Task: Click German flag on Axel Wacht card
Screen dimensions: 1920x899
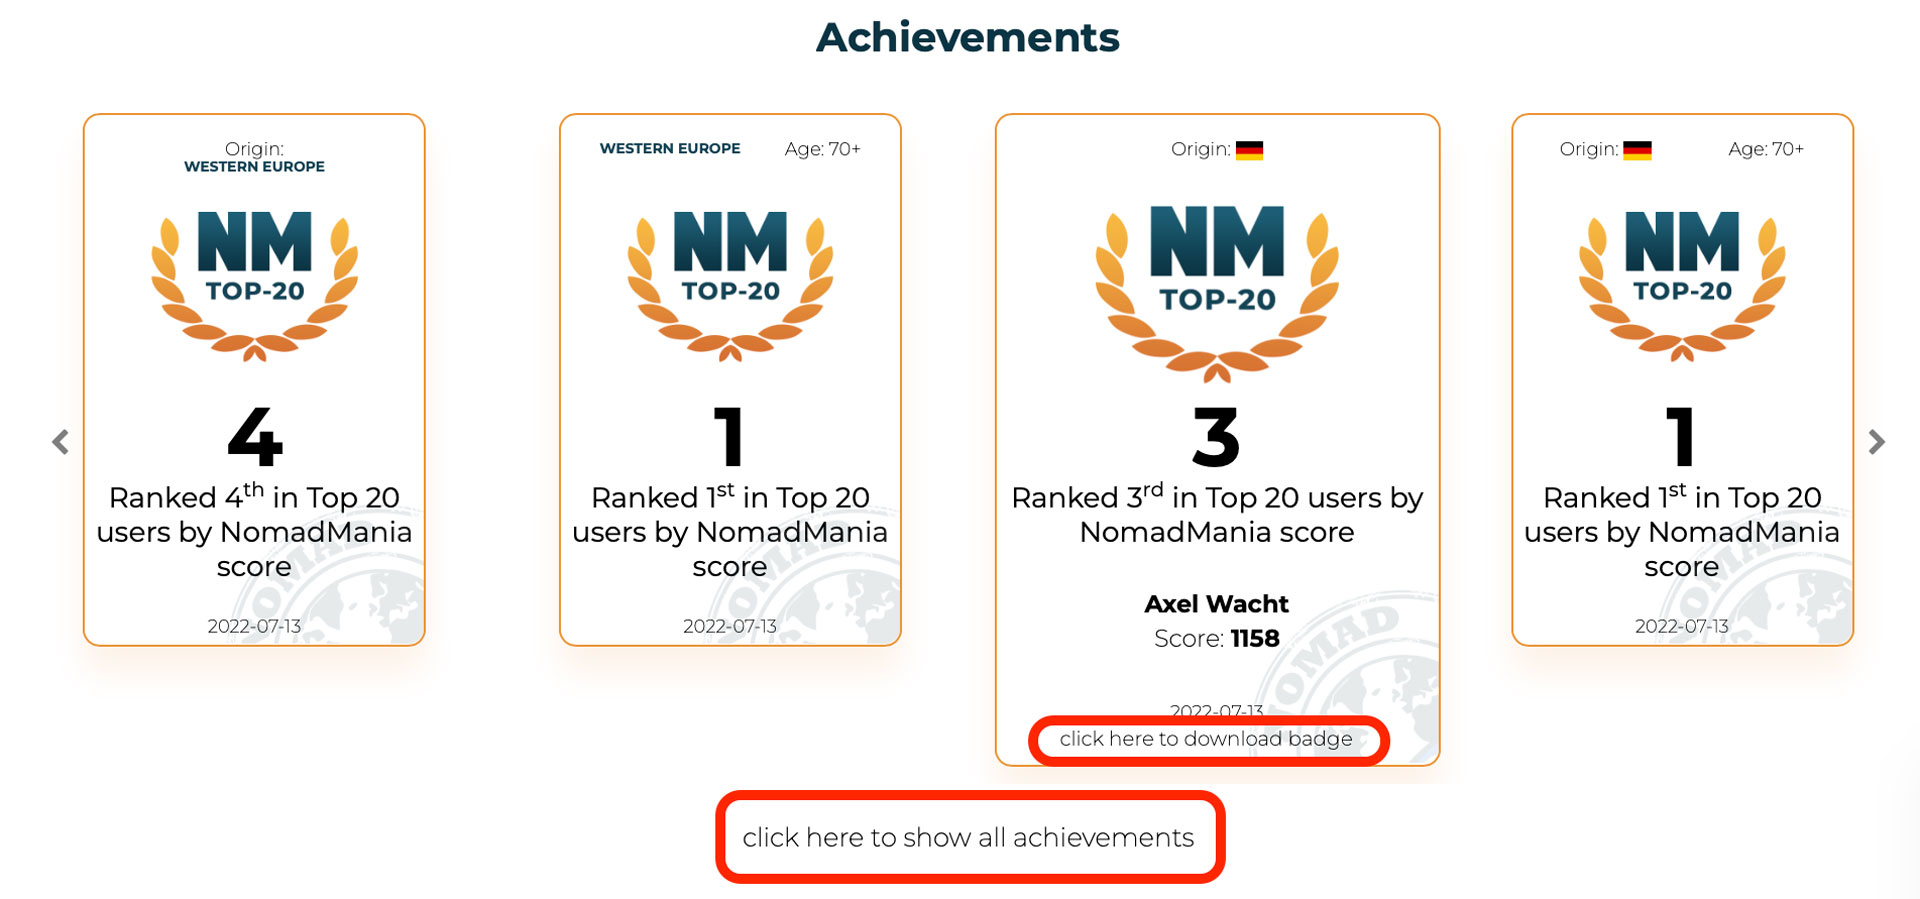Action: [1249, 150]
